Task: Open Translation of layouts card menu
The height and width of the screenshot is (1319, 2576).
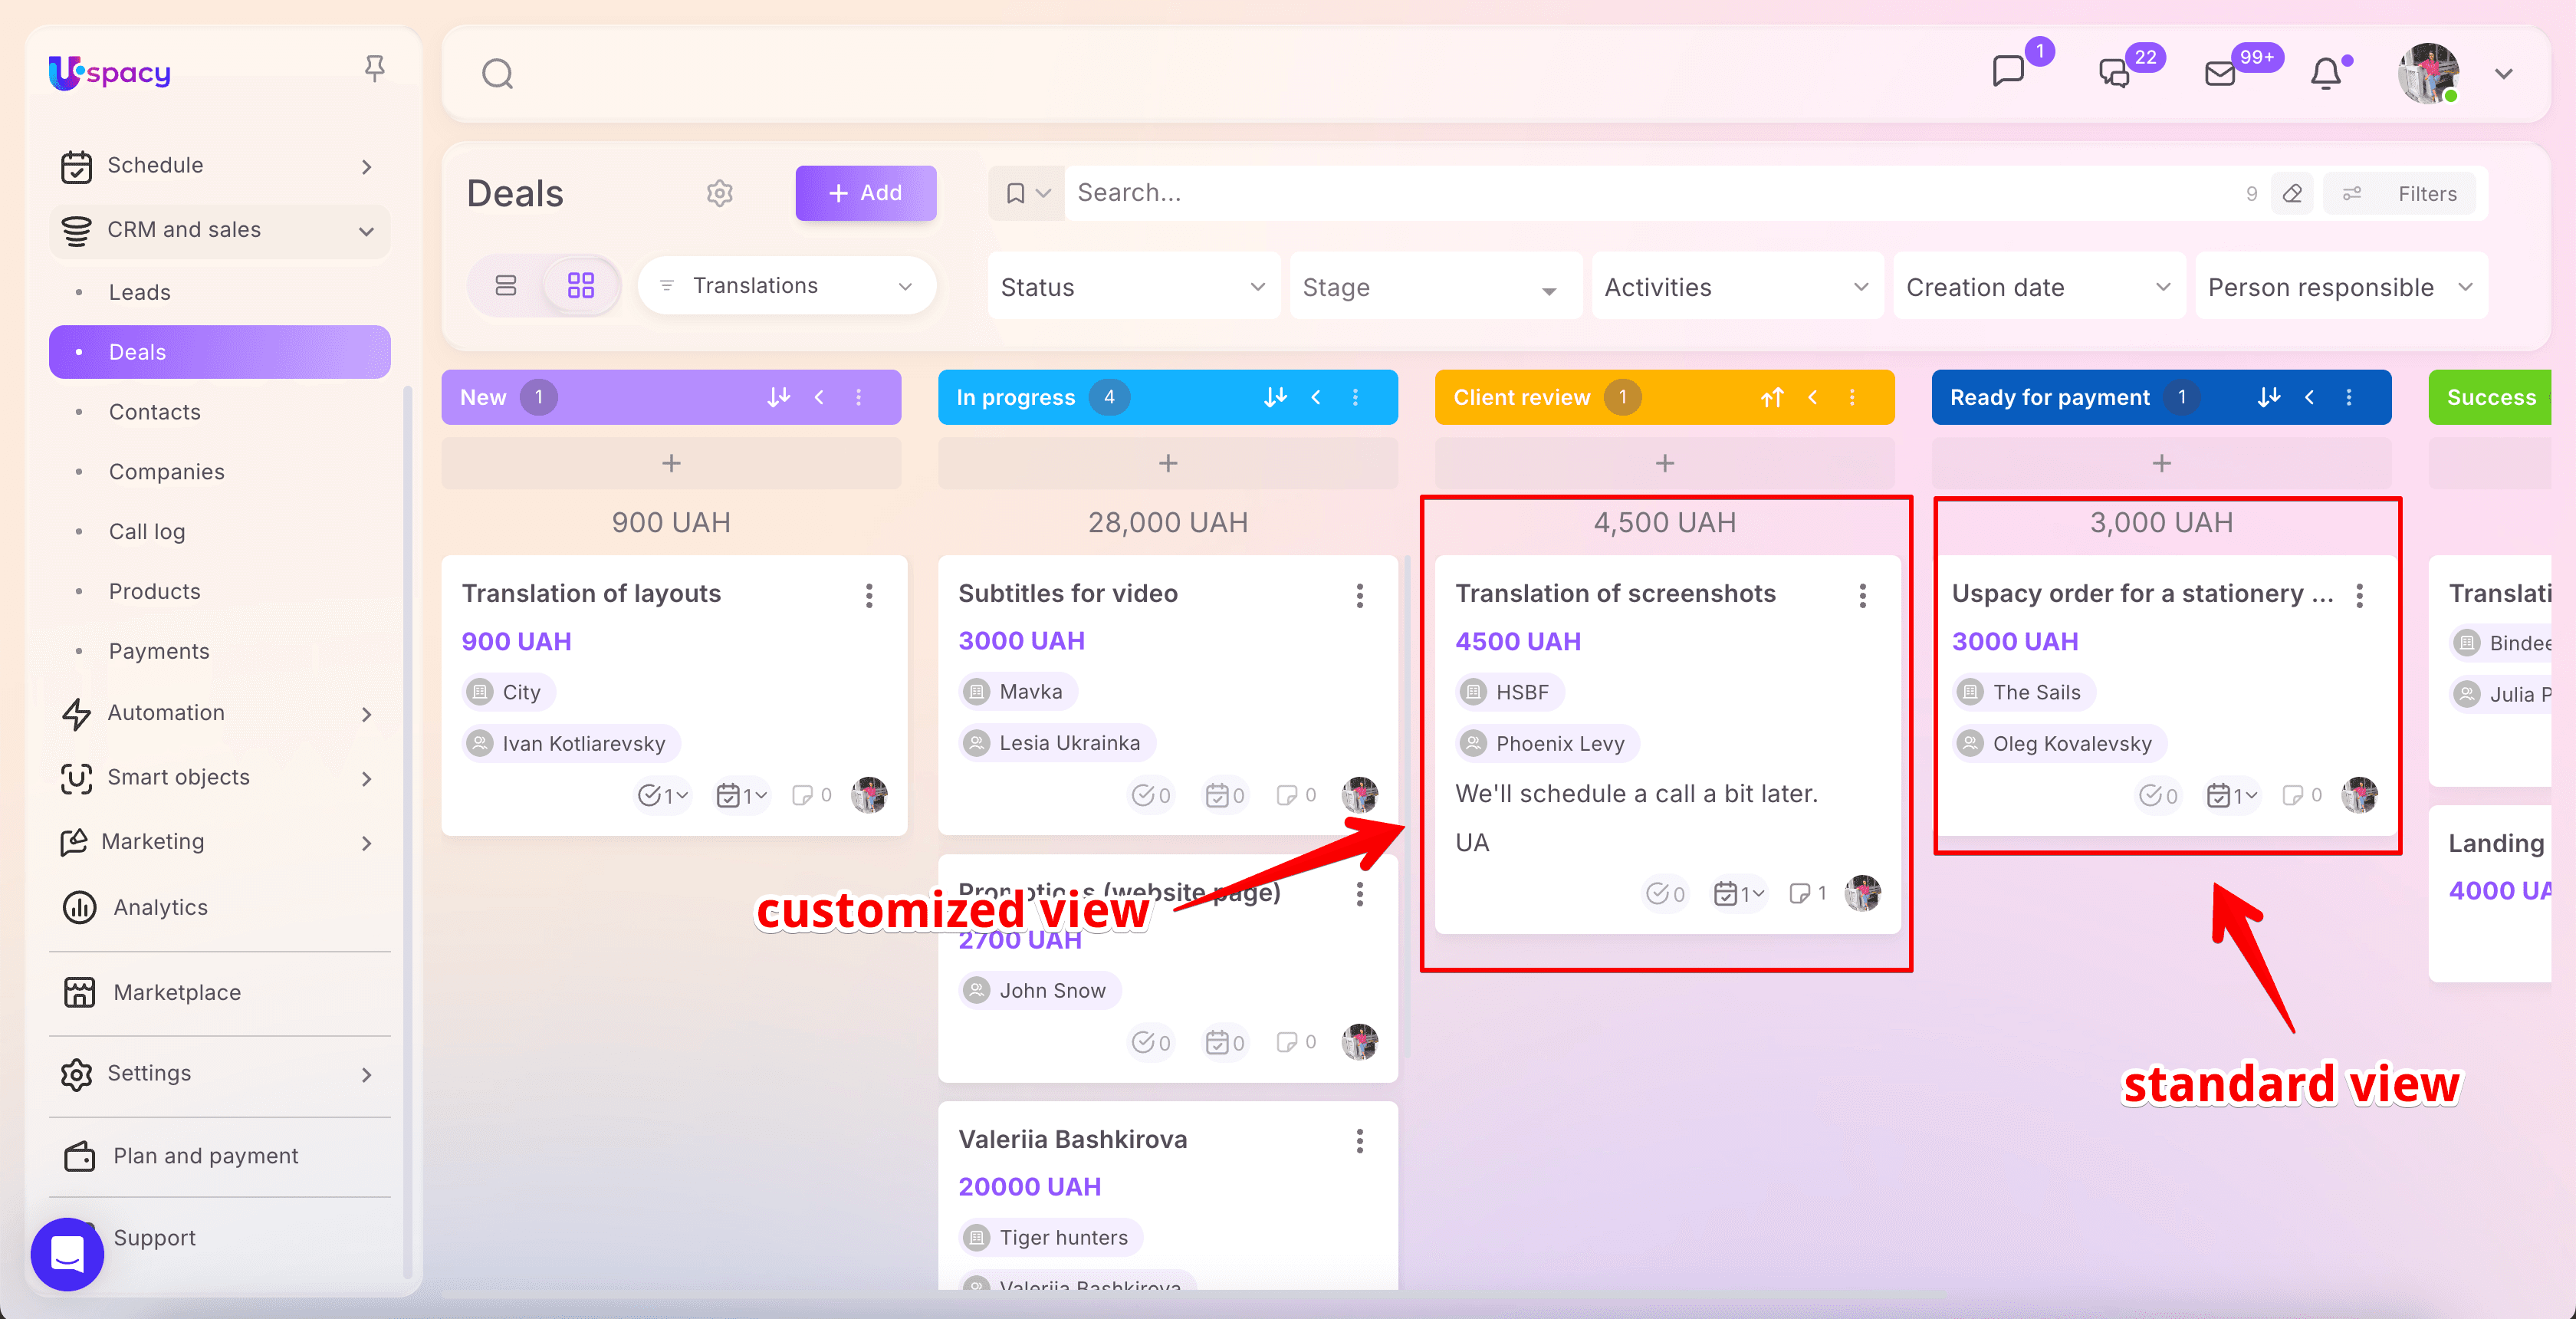Action: [x=869, y=596]
